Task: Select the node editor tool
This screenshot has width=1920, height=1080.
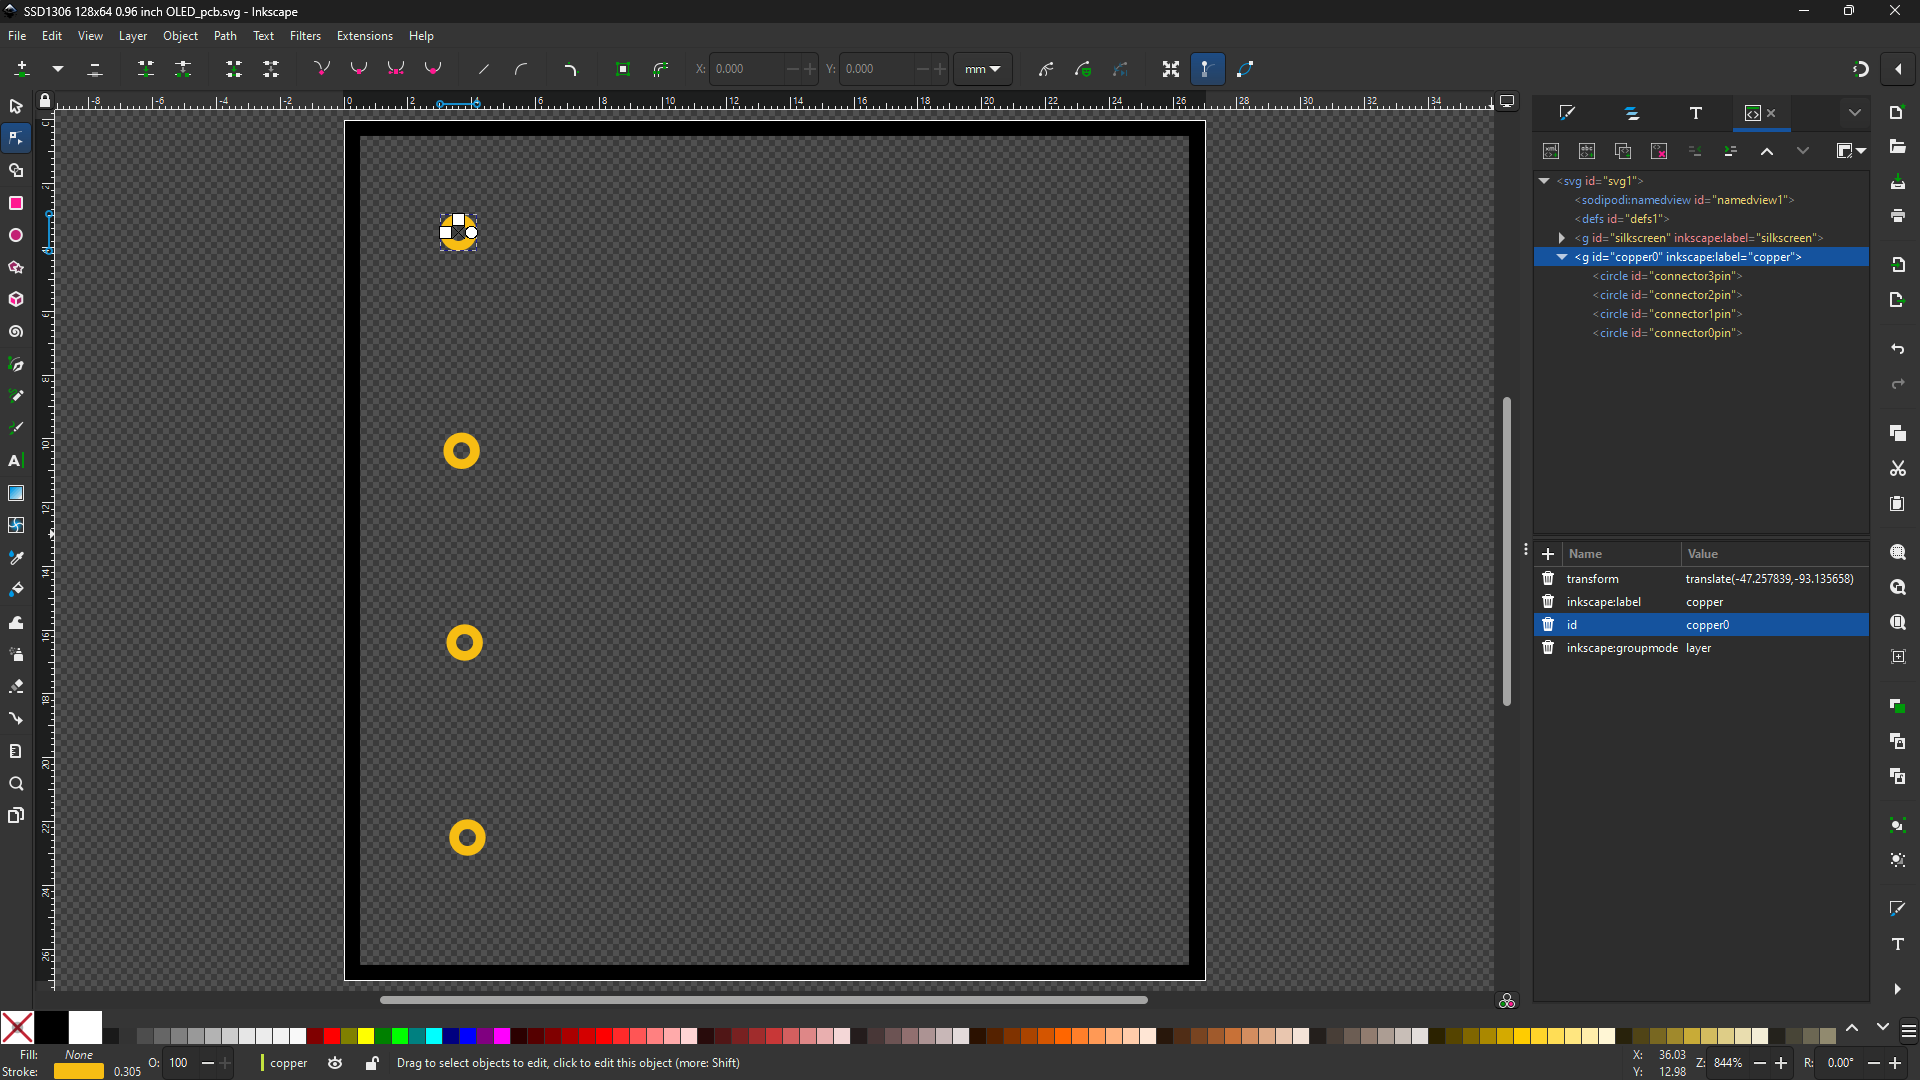Action: coord(17,138)
